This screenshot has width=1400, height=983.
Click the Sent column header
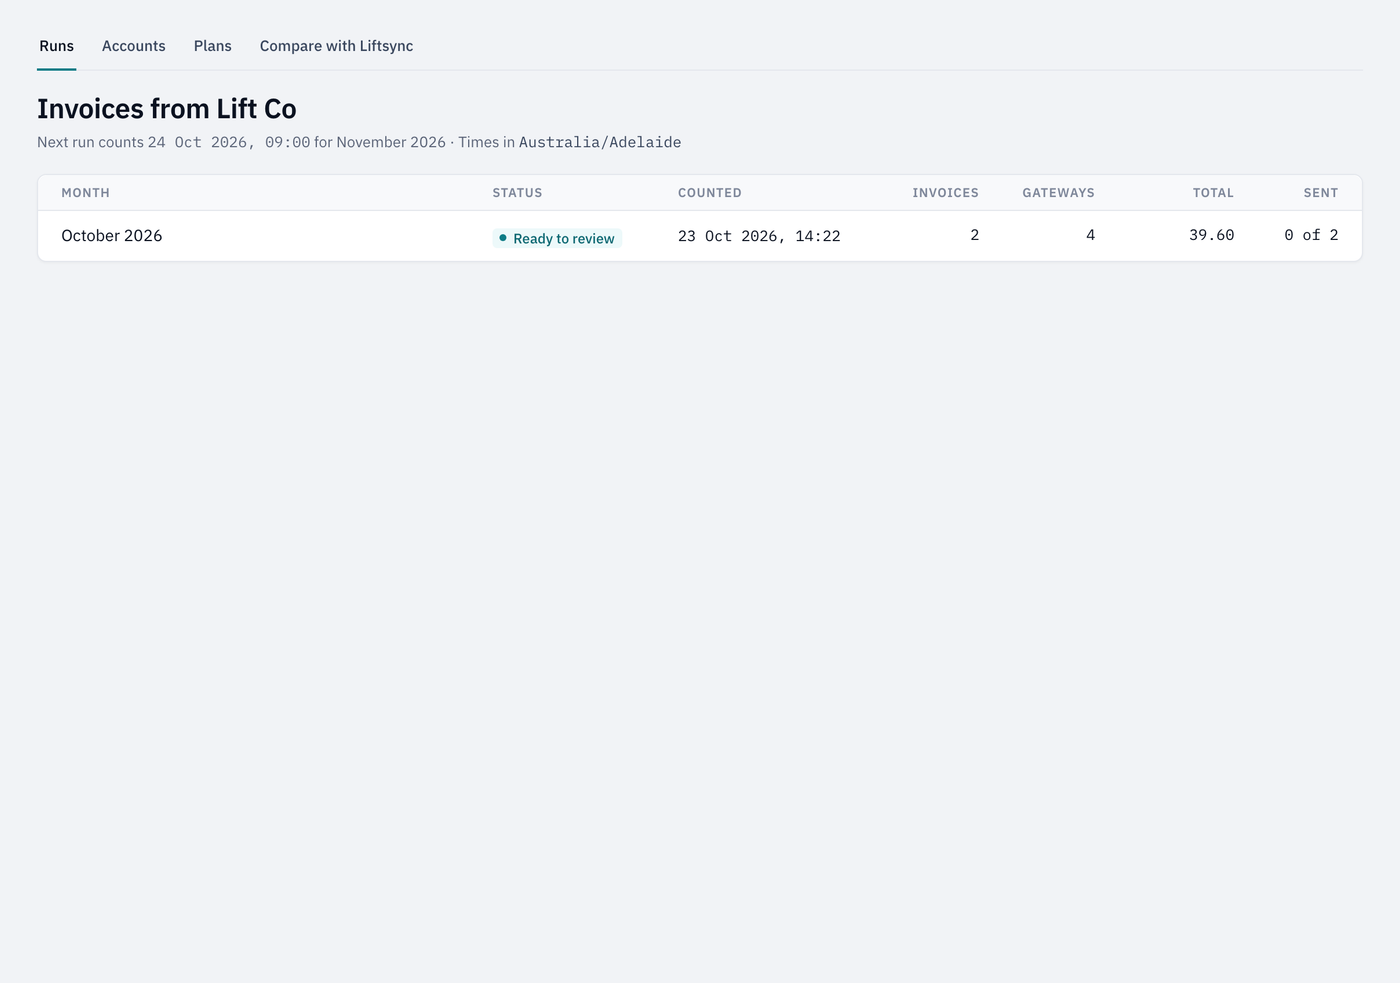(x=1320, y=193)
